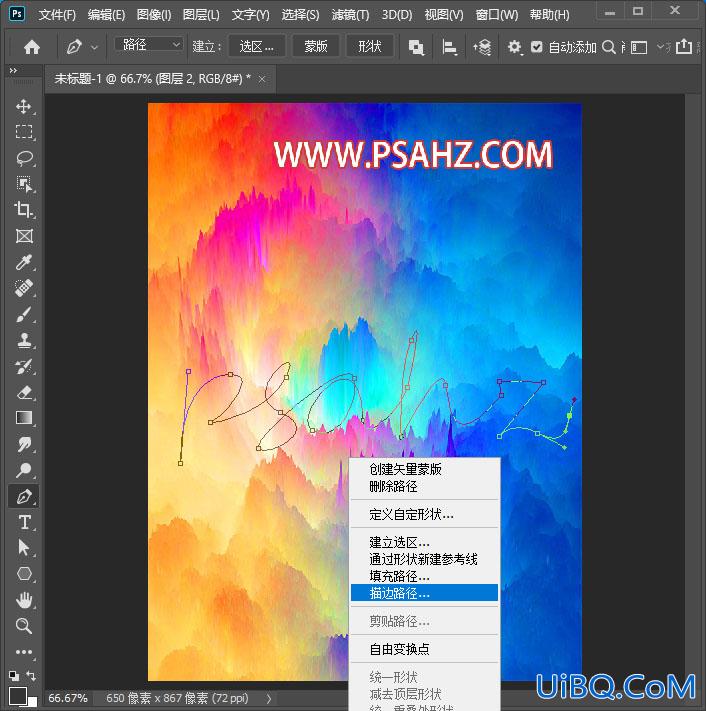Expand the status bar info arrow
Image resolution: width=706 pixels, height=711 pixels.
269,698
